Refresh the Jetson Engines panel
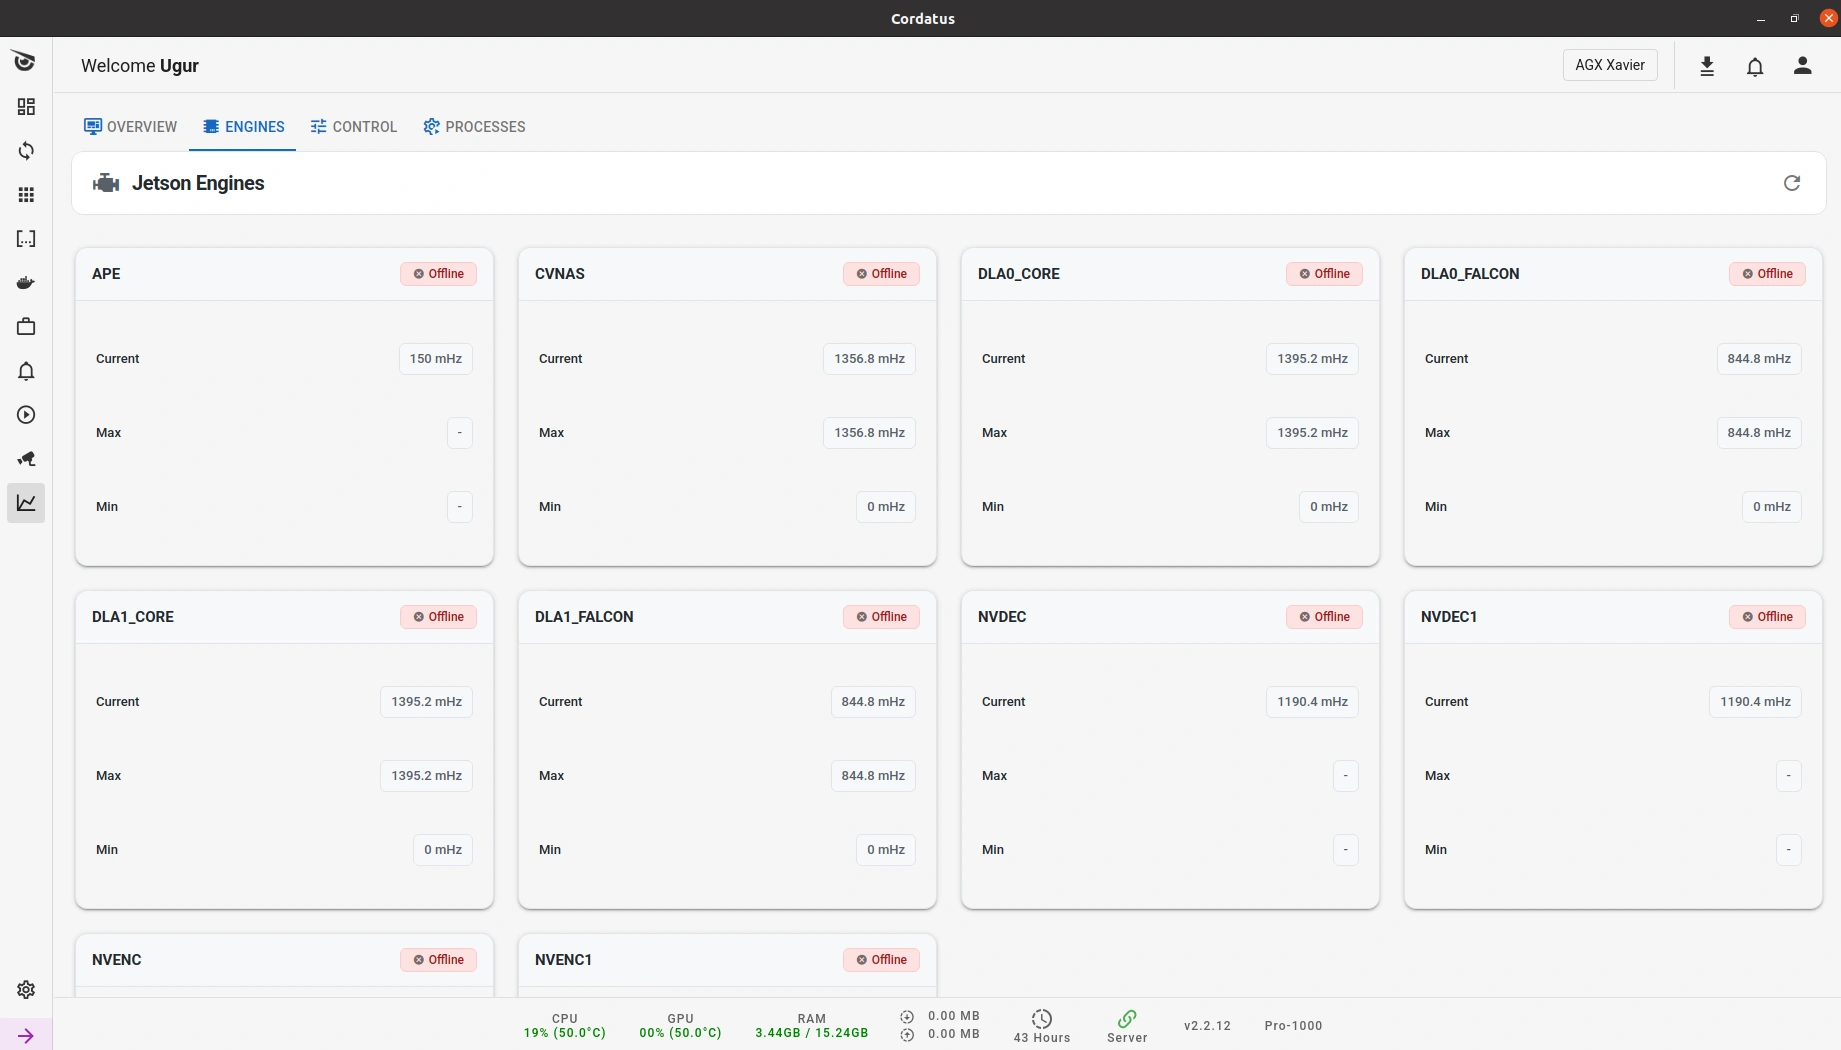 (1791, 183)
